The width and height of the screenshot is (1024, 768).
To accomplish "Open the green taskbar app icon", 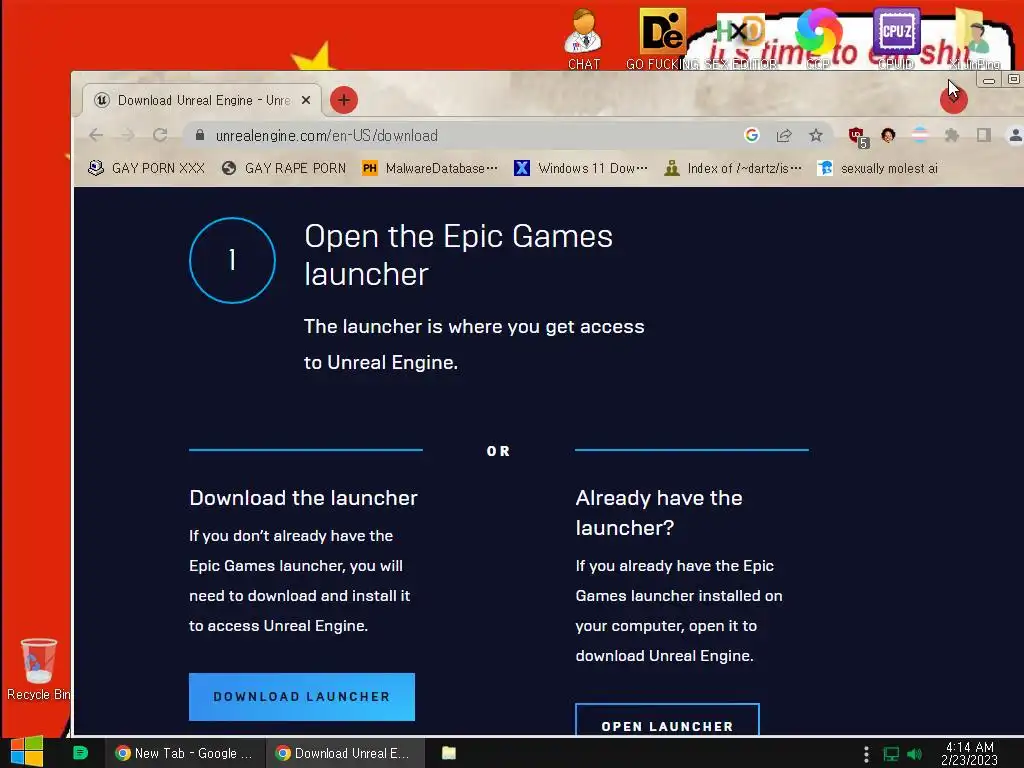I will [80, 753].
